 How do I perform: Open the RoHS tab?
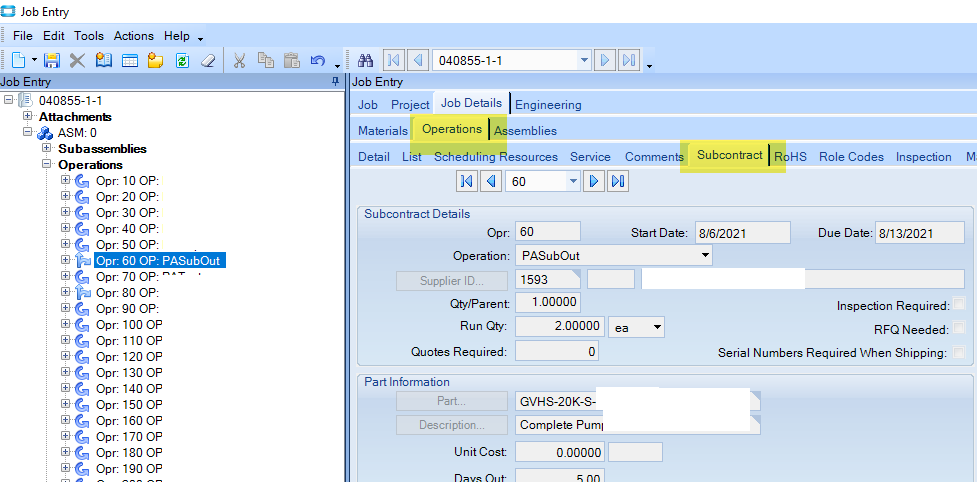pyautogui.click(x=791, y=157)
